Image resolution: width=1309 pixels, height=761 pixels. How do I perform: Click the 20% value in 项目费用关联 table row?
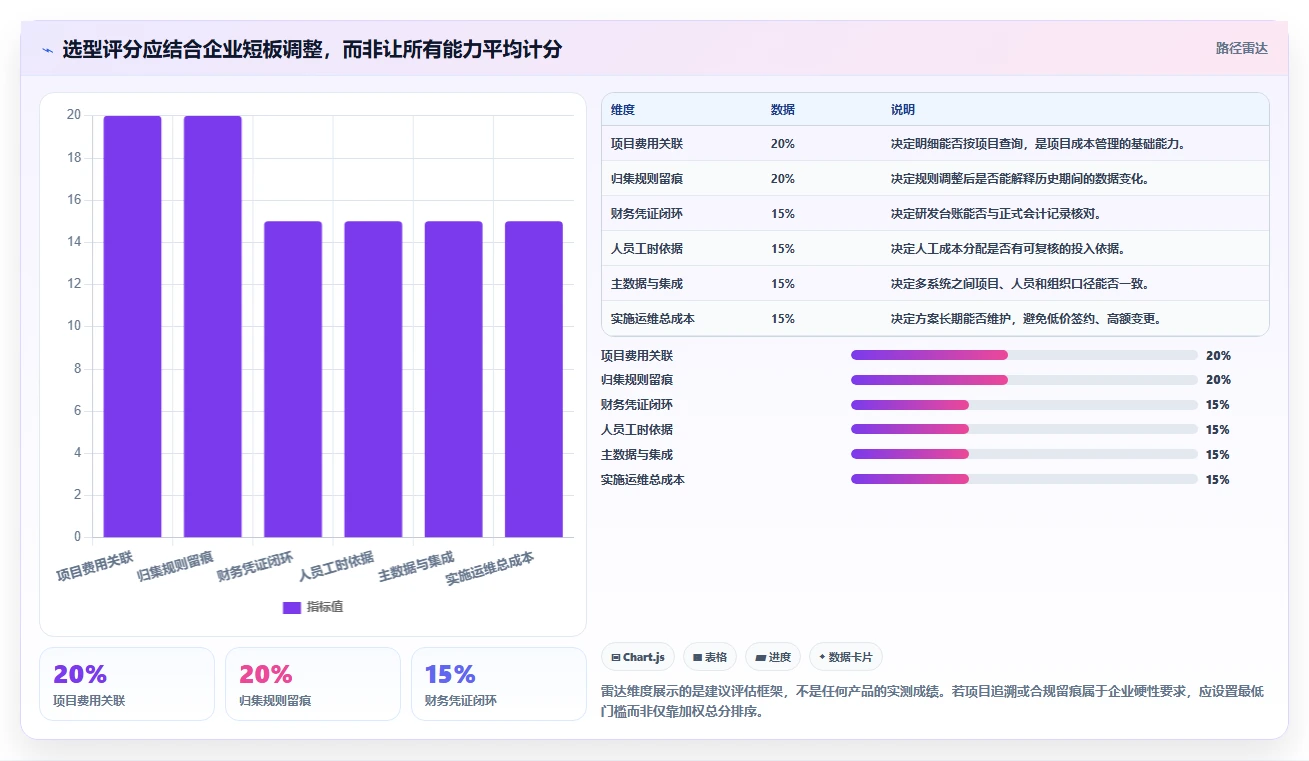(x=783, y=144)
